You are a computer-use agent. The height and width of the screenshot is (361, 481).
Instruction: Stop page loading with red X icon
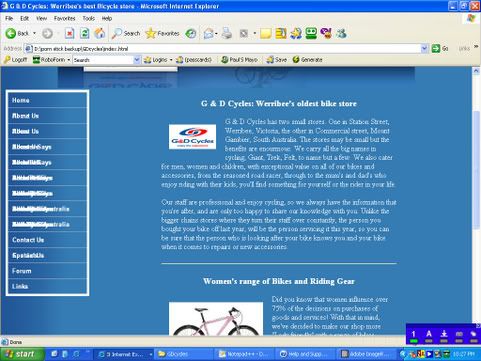point(69,33)
